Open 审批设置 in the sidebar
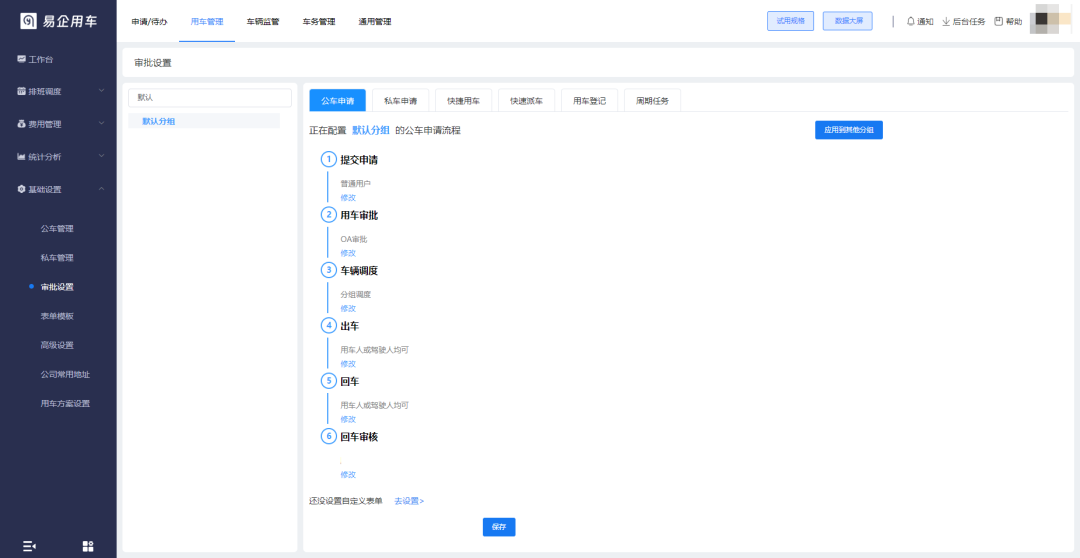The width and height of the screenshot is (1080, 558). 57,287
